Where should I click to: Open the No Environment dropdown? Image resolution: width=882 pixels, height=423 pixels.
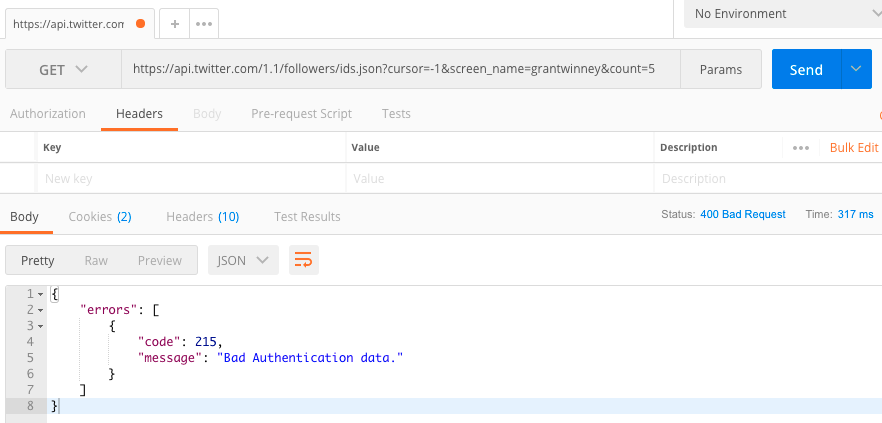coord(783,14)
